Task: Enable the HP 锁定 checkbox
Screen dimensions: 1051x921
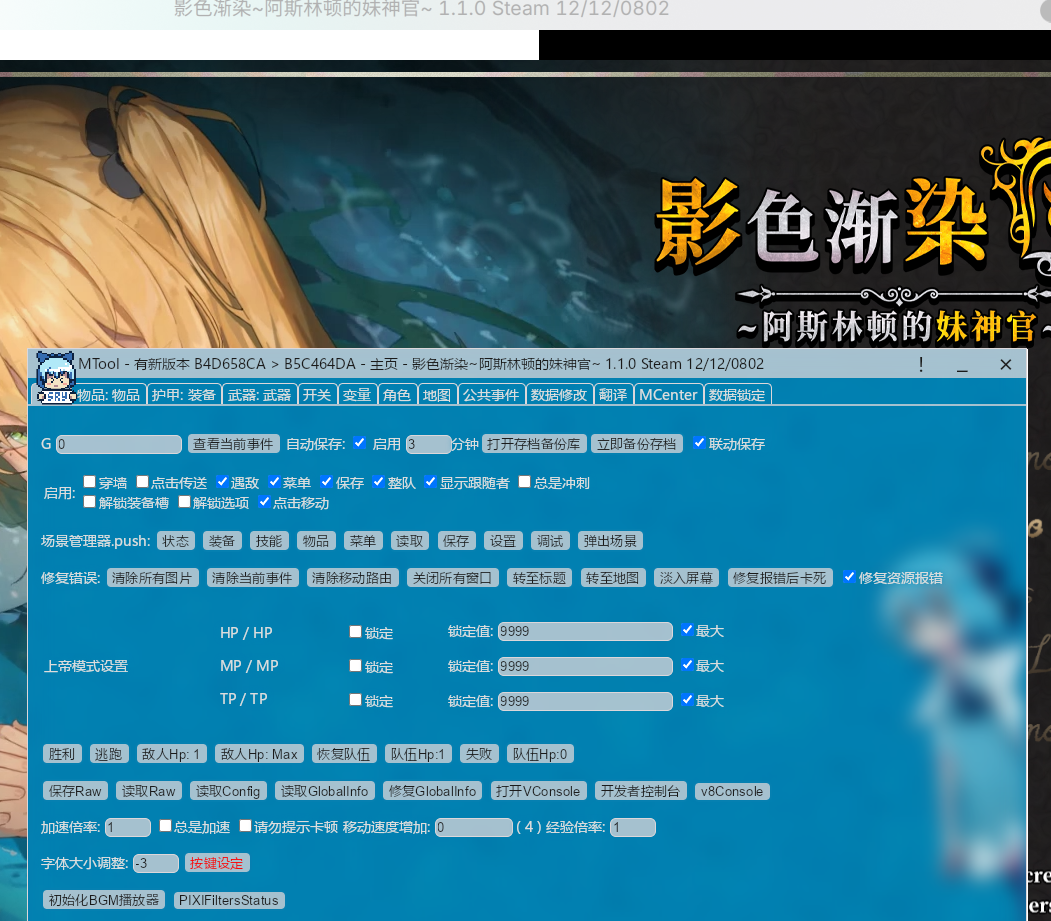Action: pyautogui.click(x=355, y=631)
